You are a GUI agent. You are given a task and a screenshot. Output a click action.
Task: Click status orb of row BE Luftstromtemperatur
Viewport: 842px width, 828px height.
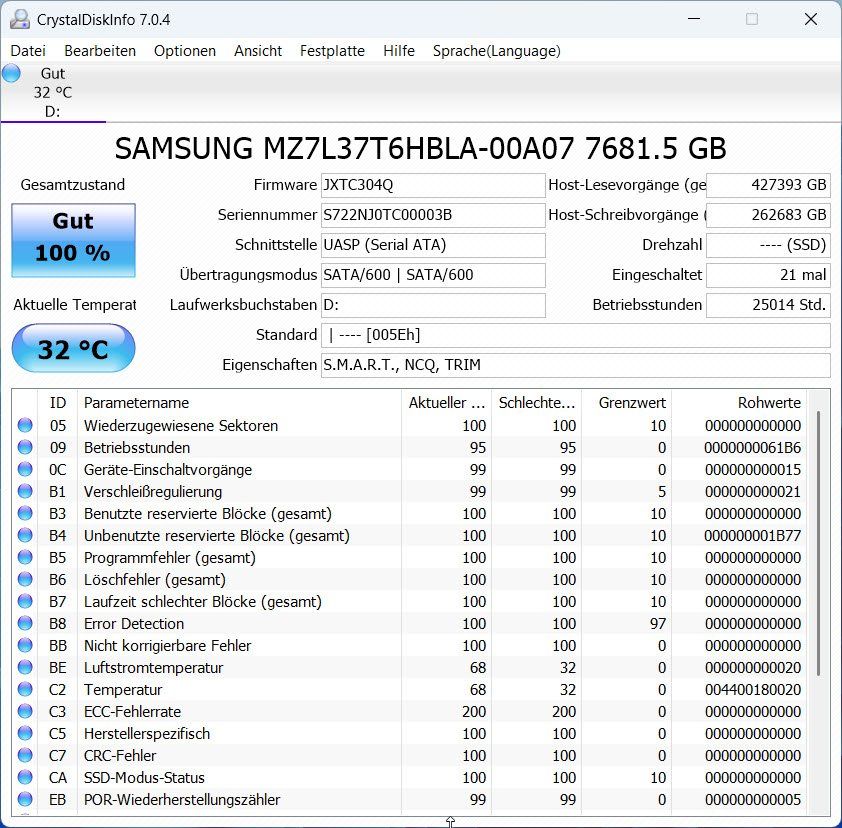(x=25, y=667)
